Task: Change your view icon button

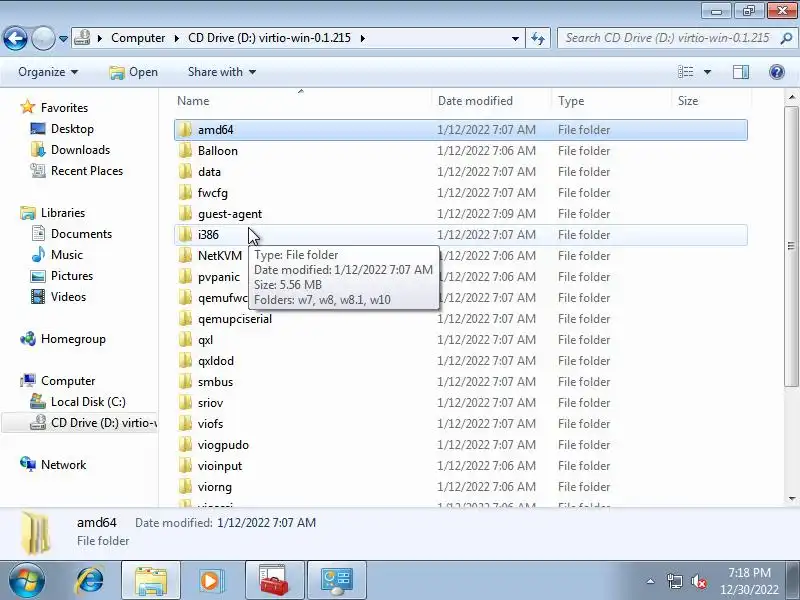Action: click(x=686, y=72)
